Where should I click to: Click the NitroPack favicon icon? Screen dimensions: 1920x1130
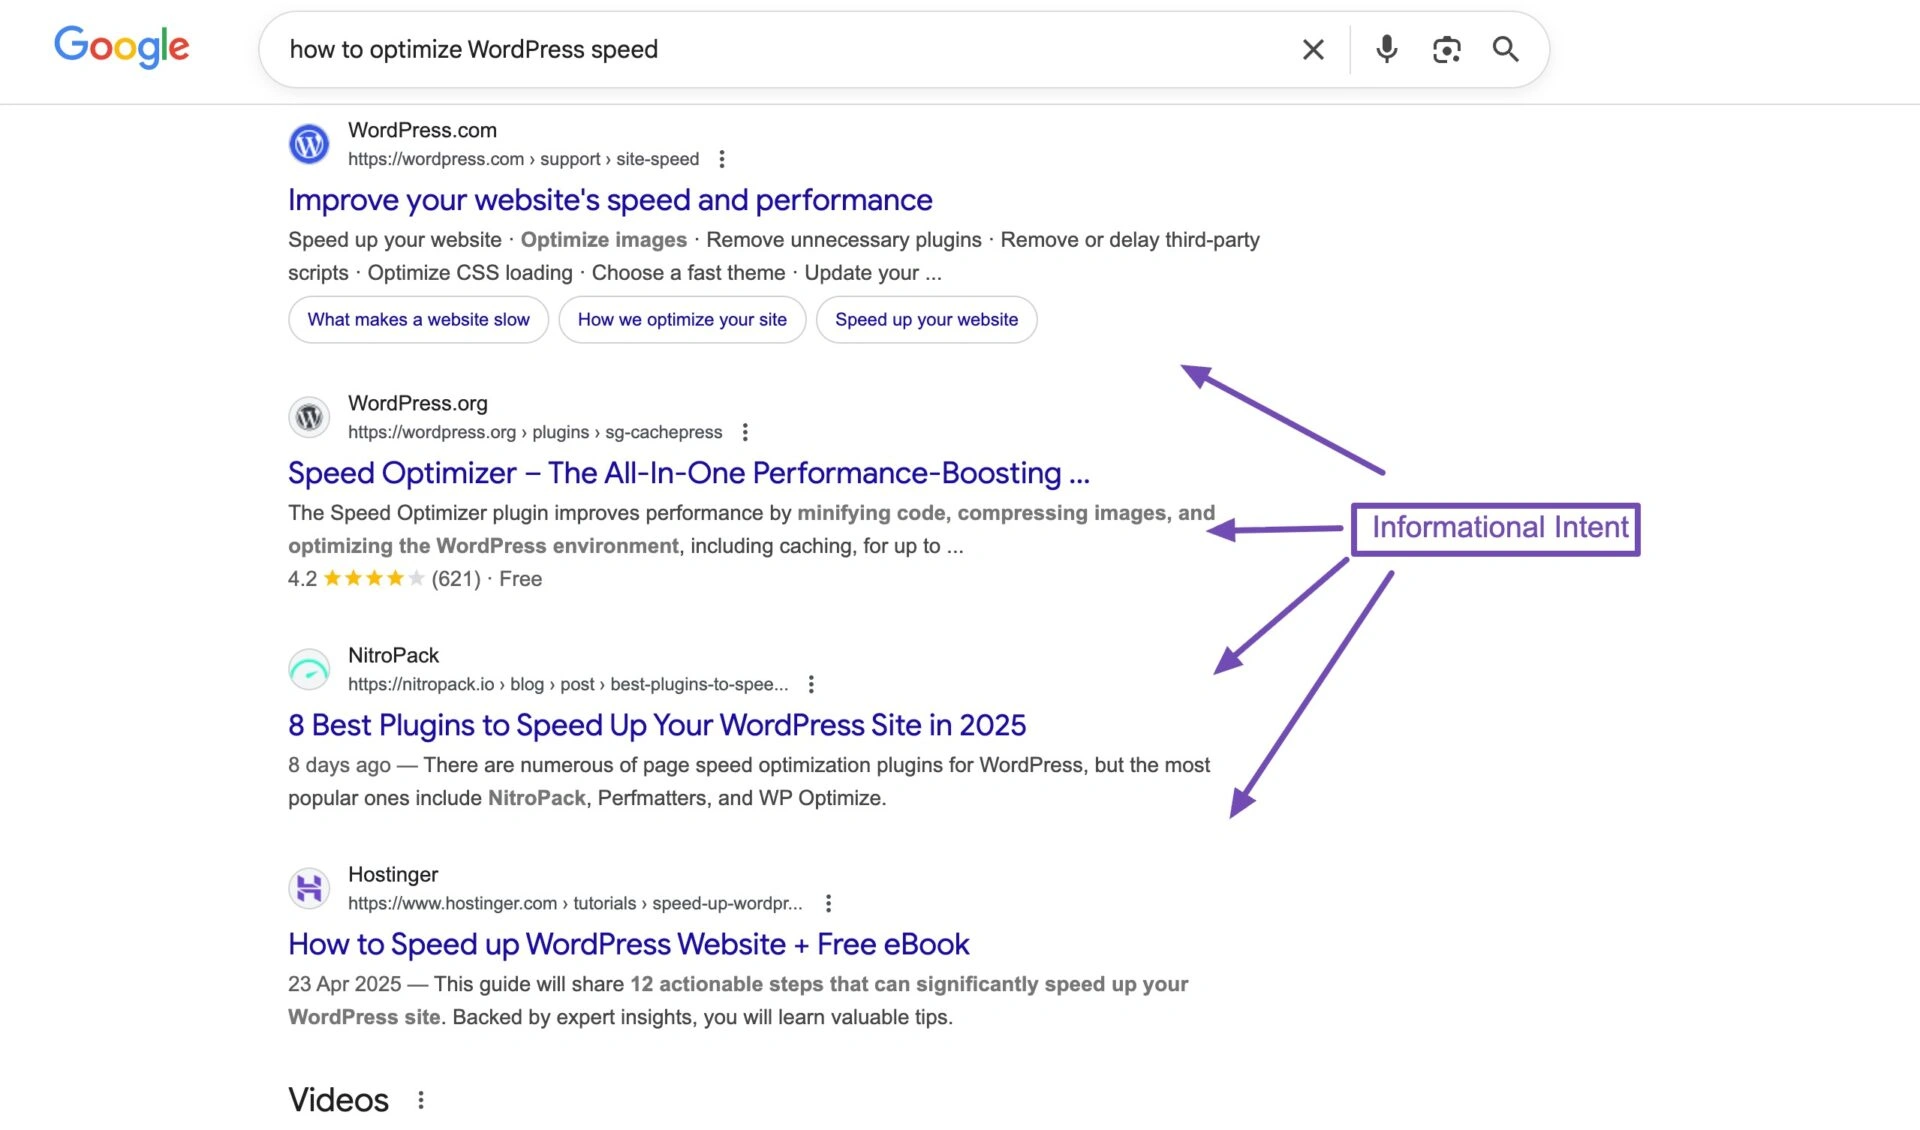[309, 669]
